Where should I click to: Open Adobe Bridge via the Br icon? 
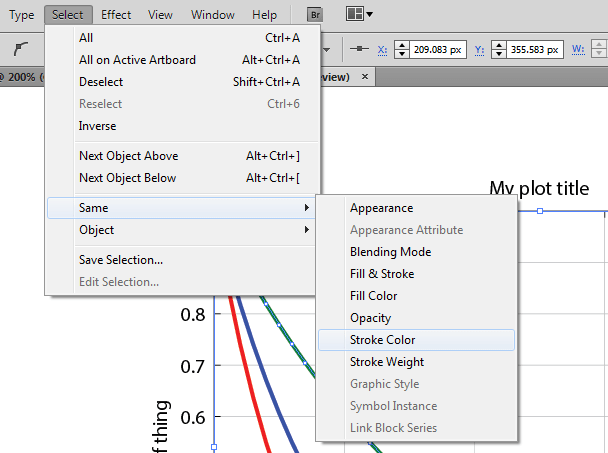[x=314, y=15]
